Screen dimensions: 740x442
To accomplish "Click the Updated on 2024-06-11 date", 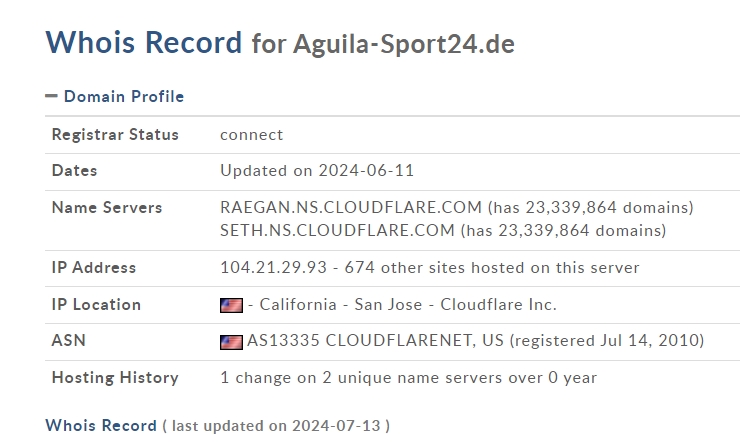I will [317, 170].
